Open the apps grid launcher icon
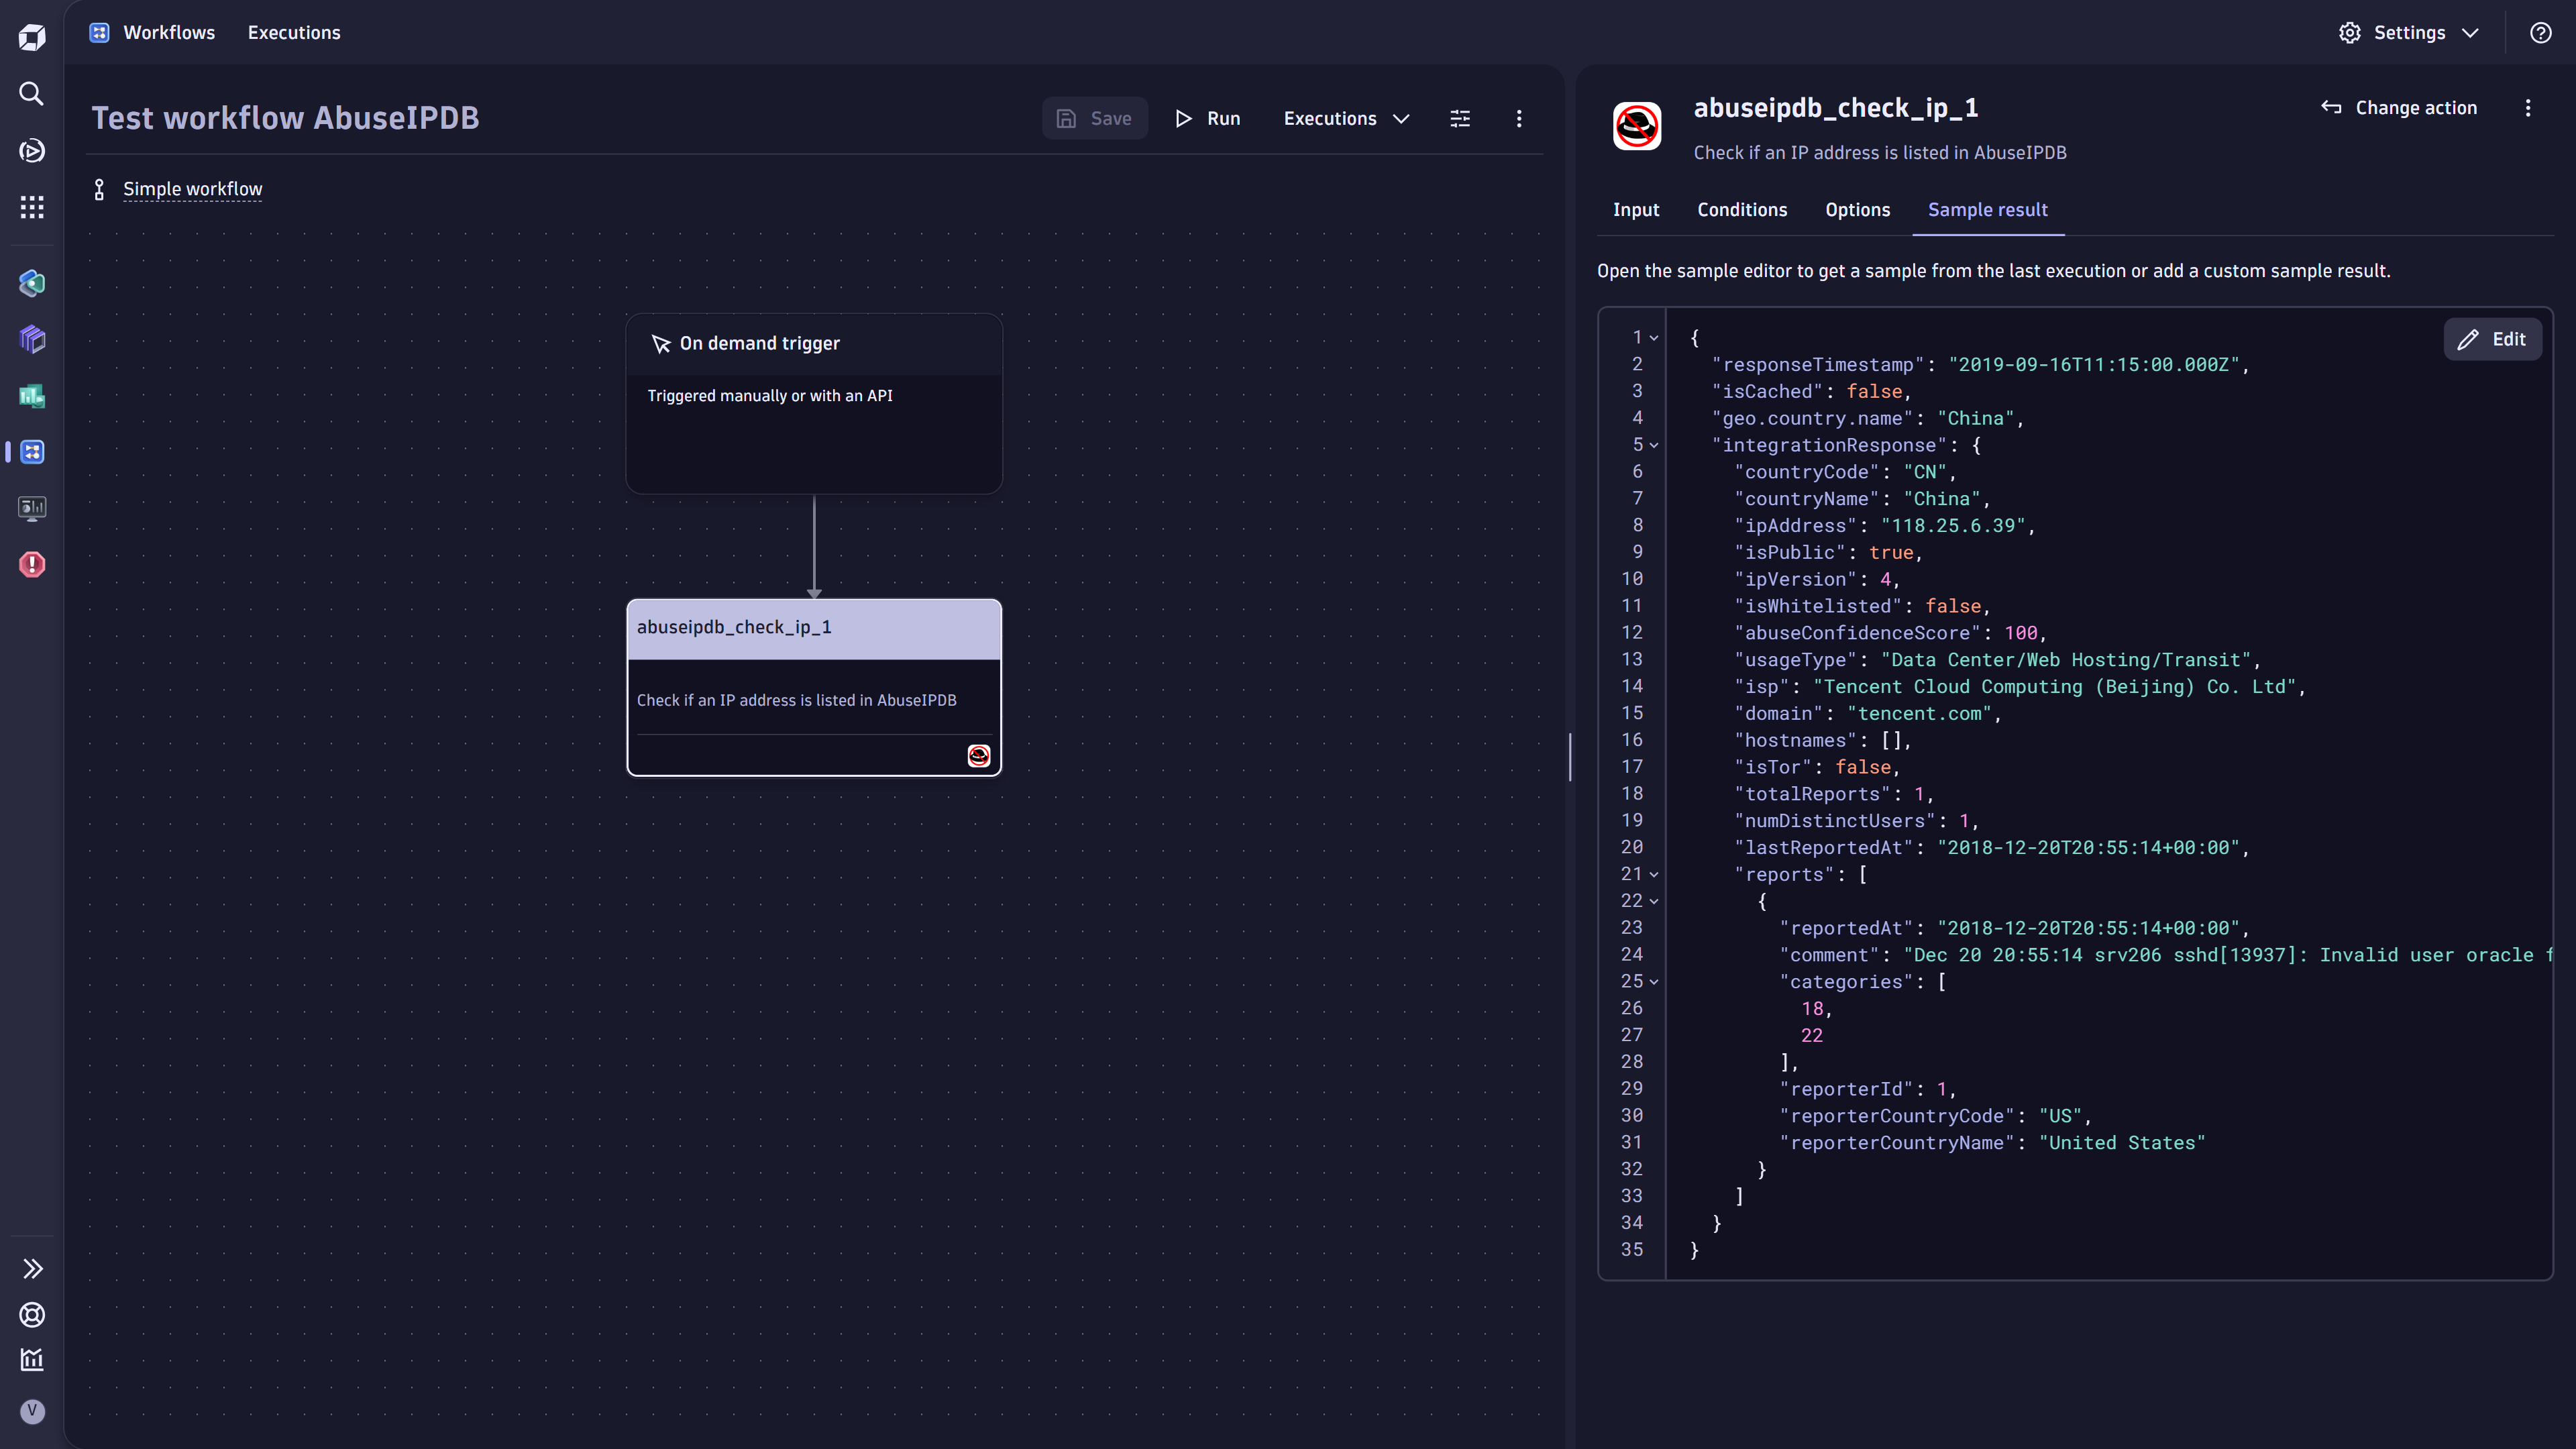 coord(32,207)
